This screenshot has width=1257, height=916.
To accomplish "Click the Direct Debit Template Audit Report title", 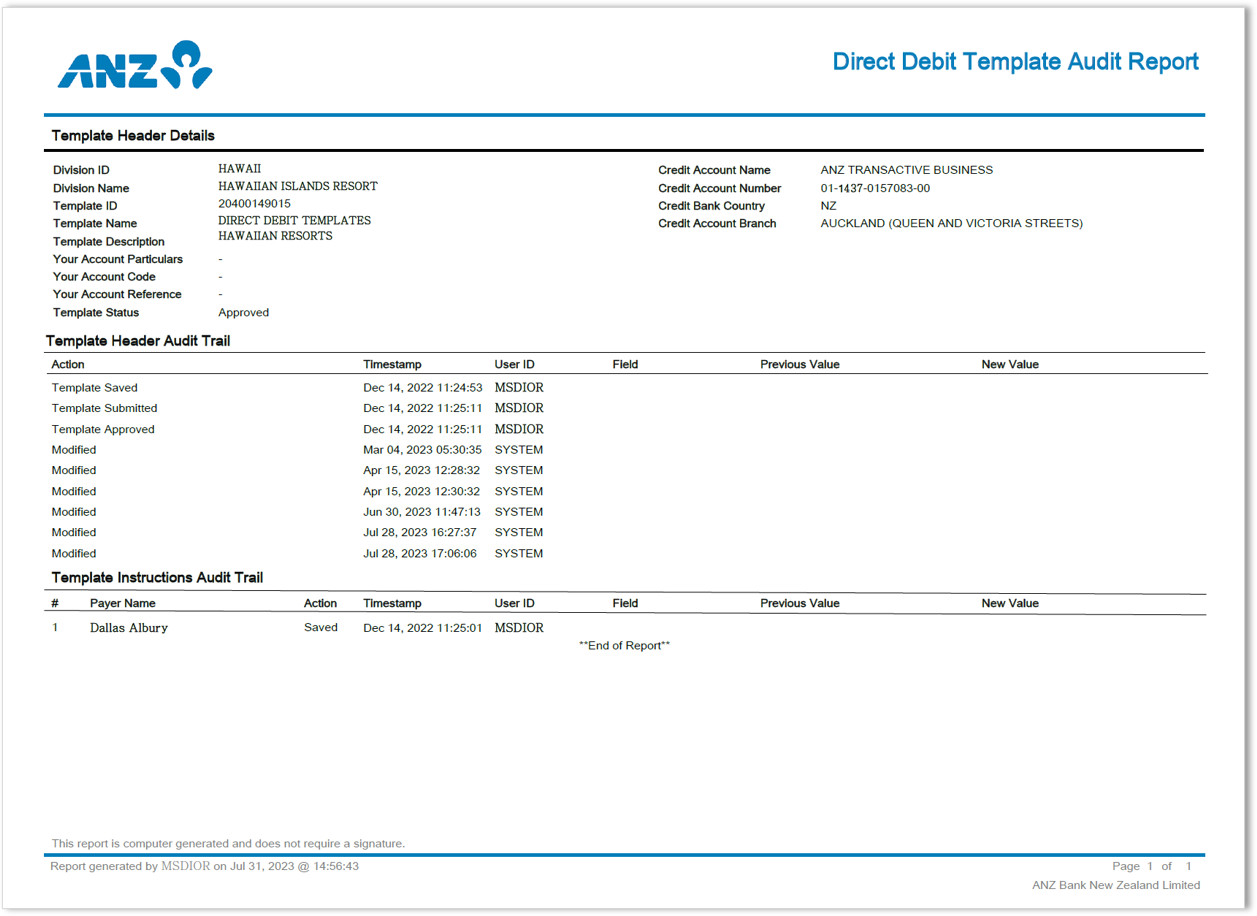I will pos(1014,61).
